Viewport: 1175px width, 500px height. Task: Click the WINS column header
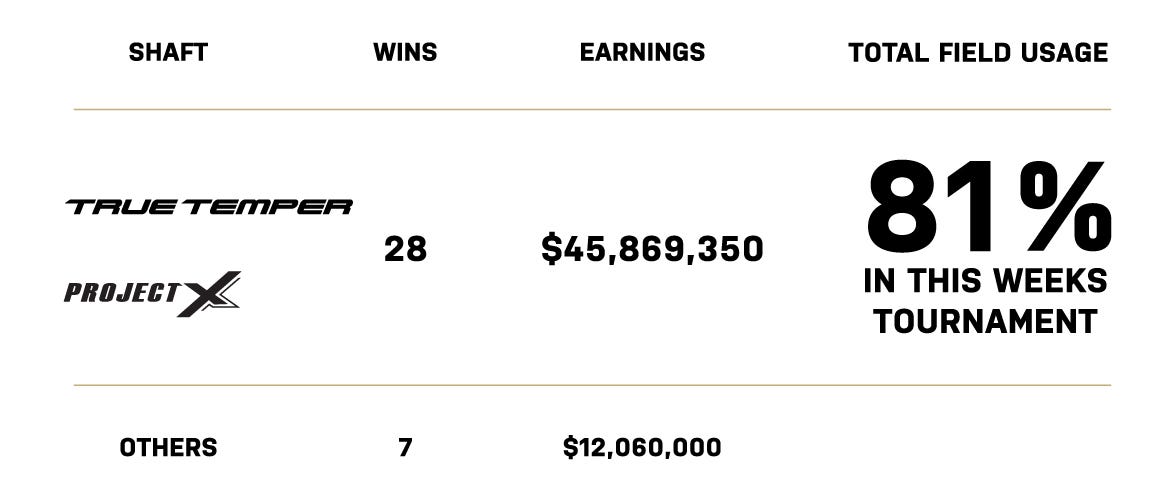tap(405, 52)
